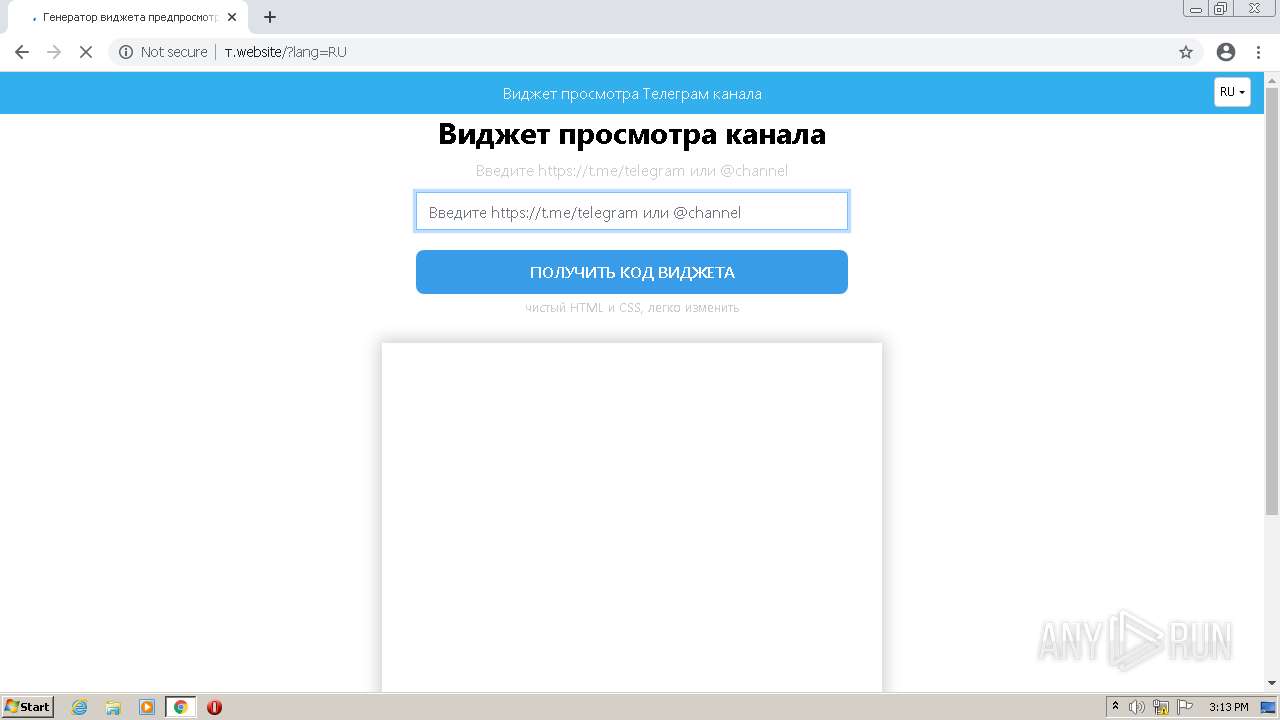Click the address bar URL т.website
1280x720 pixels.
(x=286, y=52)
